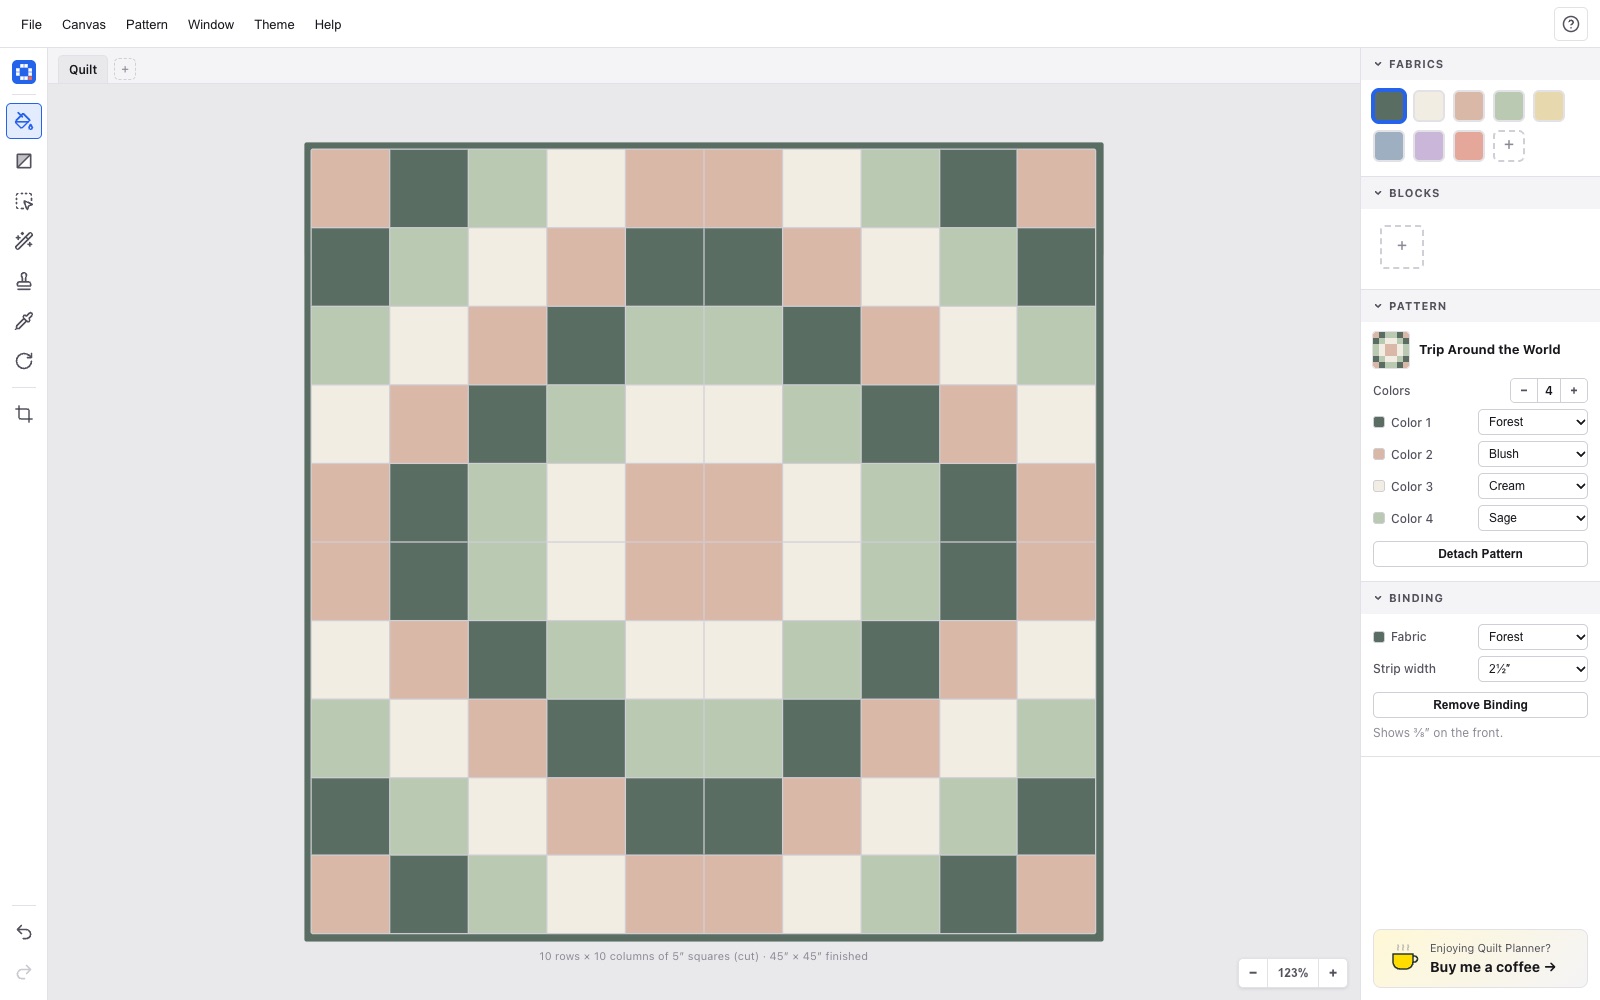
Task: Open the Color 3 Cream dropdown
Action: click(1533, 486)
